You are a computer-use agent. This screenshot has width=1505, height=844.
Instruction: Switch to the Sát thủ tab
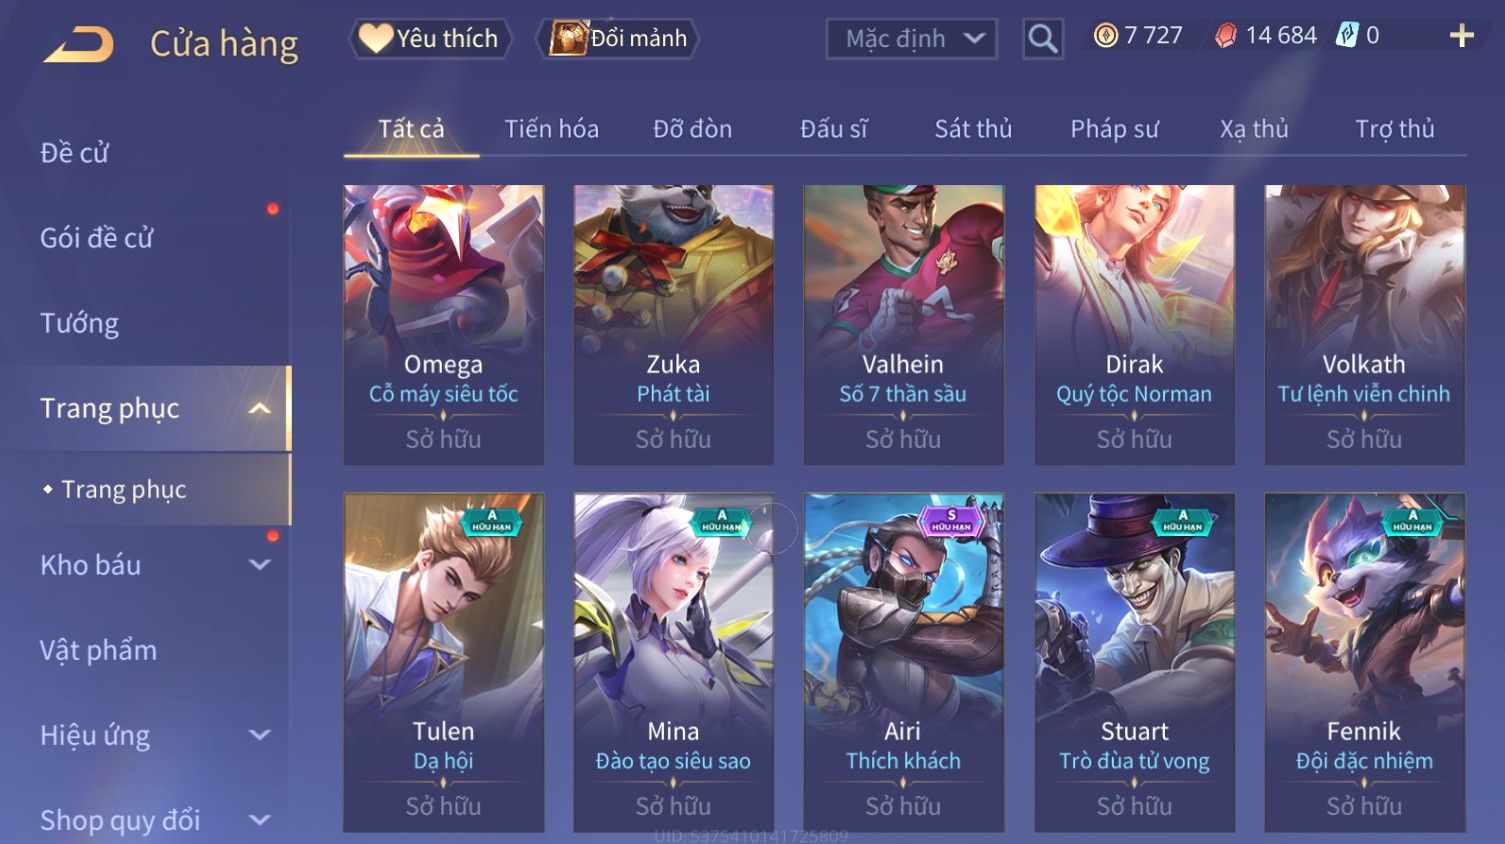click(973, 129)
